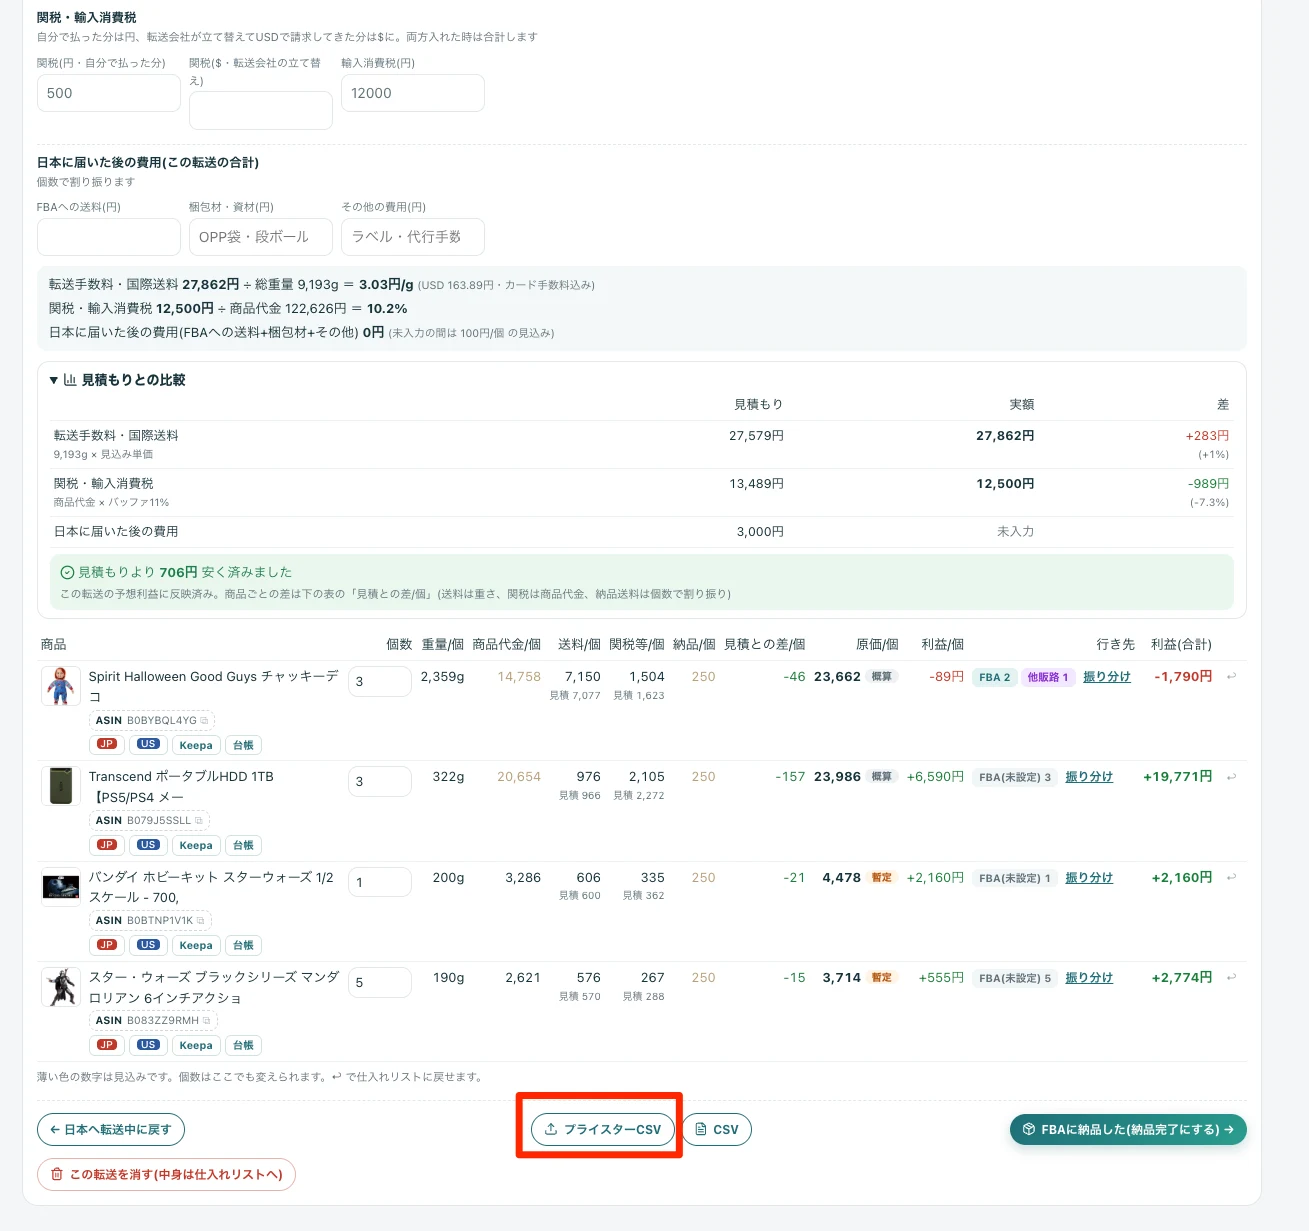
Task: Export the プライスターCSV file
Action: point(603,1130)
